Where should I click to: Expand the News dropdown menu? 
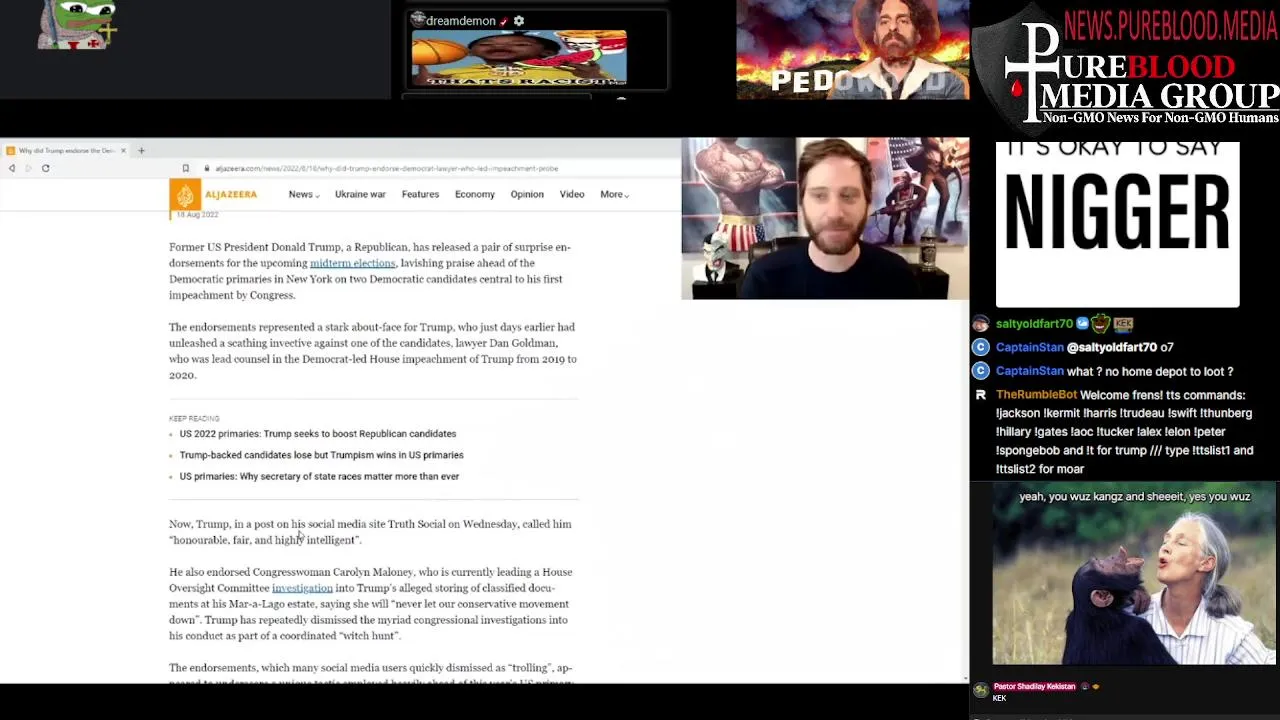pos(304,194)
